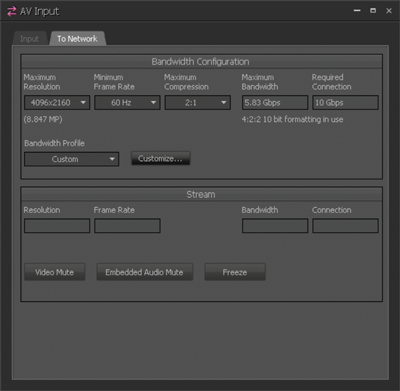Close the AV Input window
Image resolution: width=400 pixels, height=391 pixels.
(389, 11)
